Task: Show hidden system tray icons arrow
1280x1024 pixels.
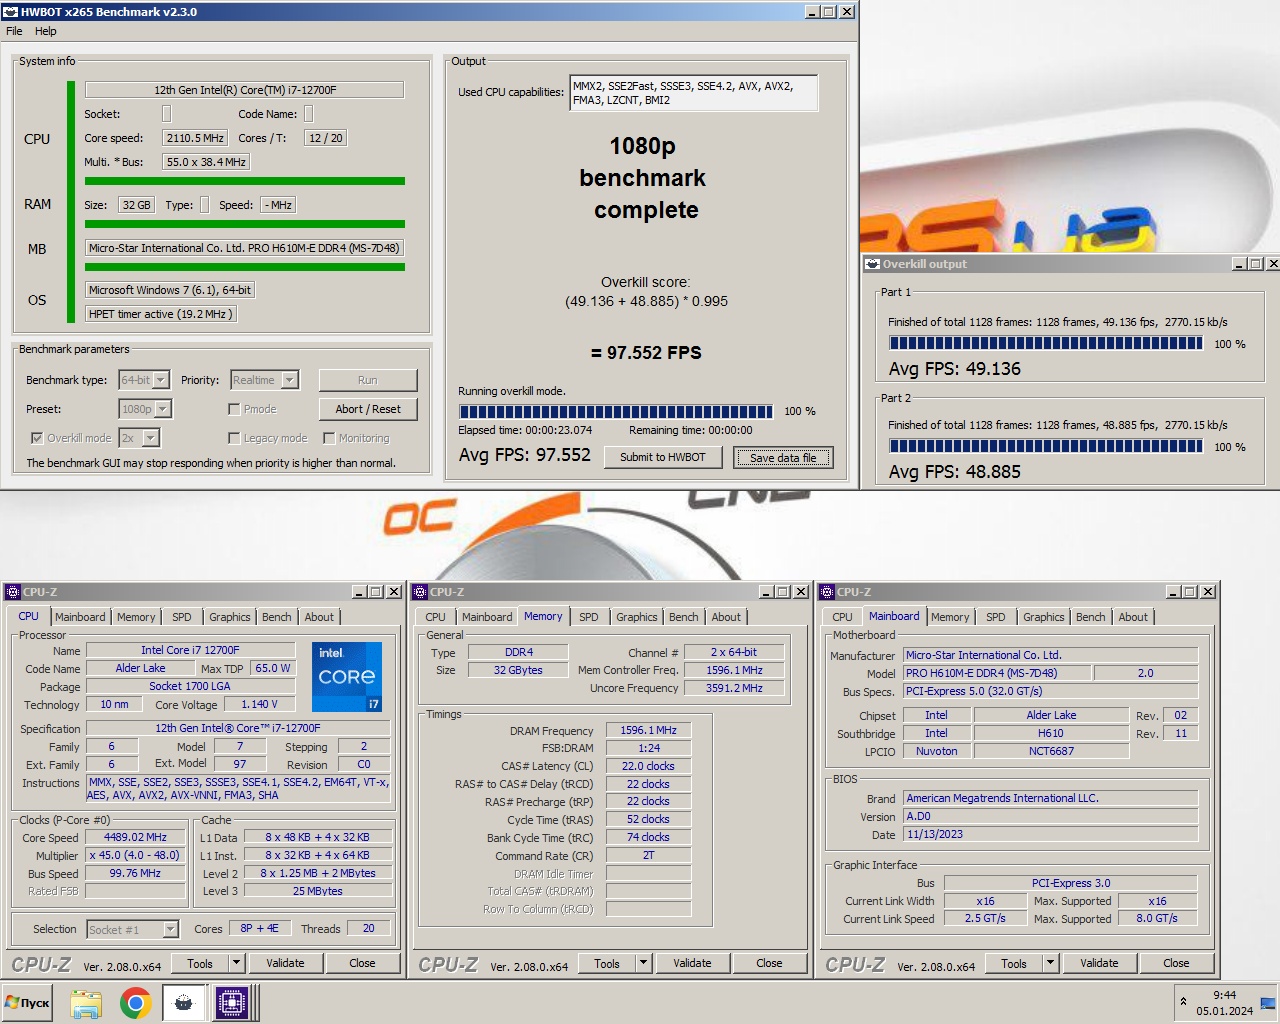Action: (x=1183, y=1002)
